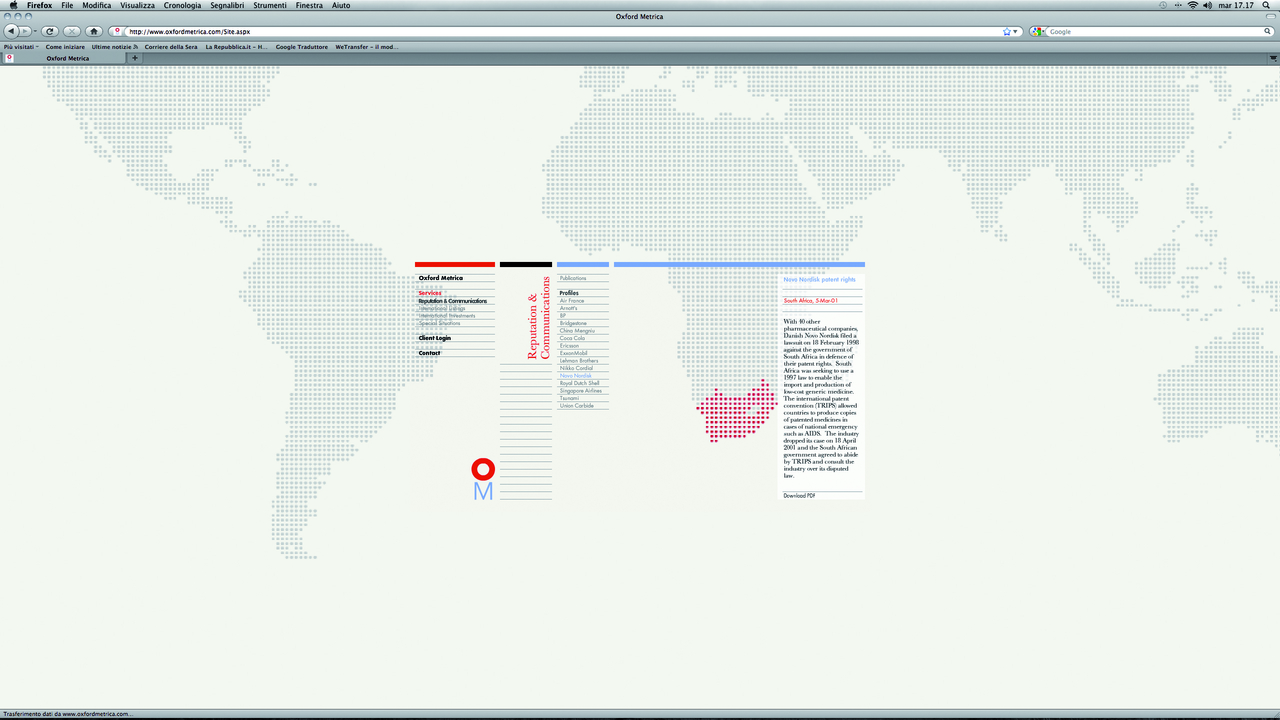Open the browser home page icon

tap(94, 31)
